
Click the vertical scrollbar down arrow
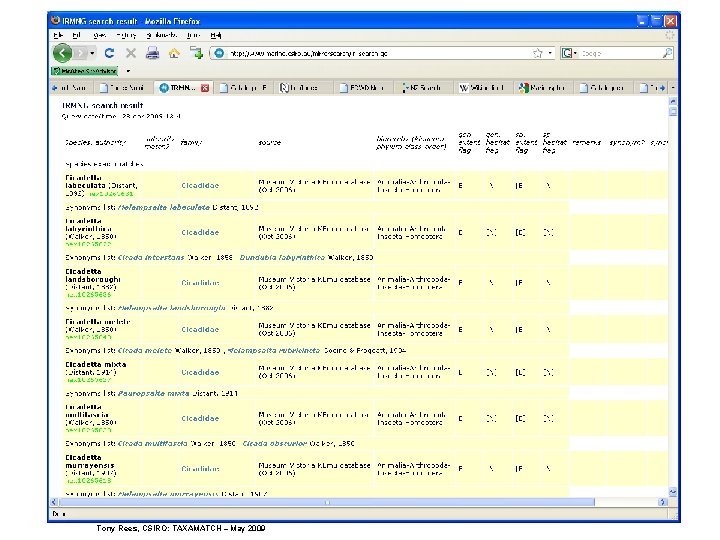pos(672,492)
